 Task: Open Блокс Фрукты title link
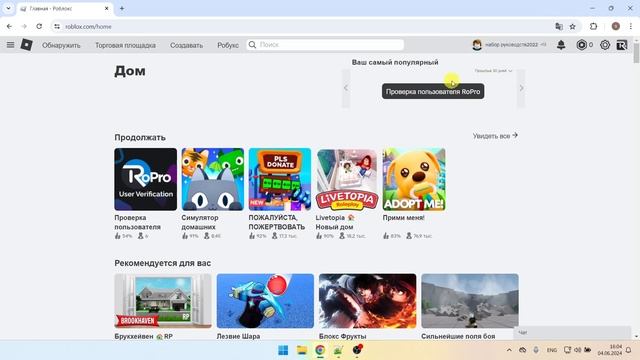tap(342, 336)
